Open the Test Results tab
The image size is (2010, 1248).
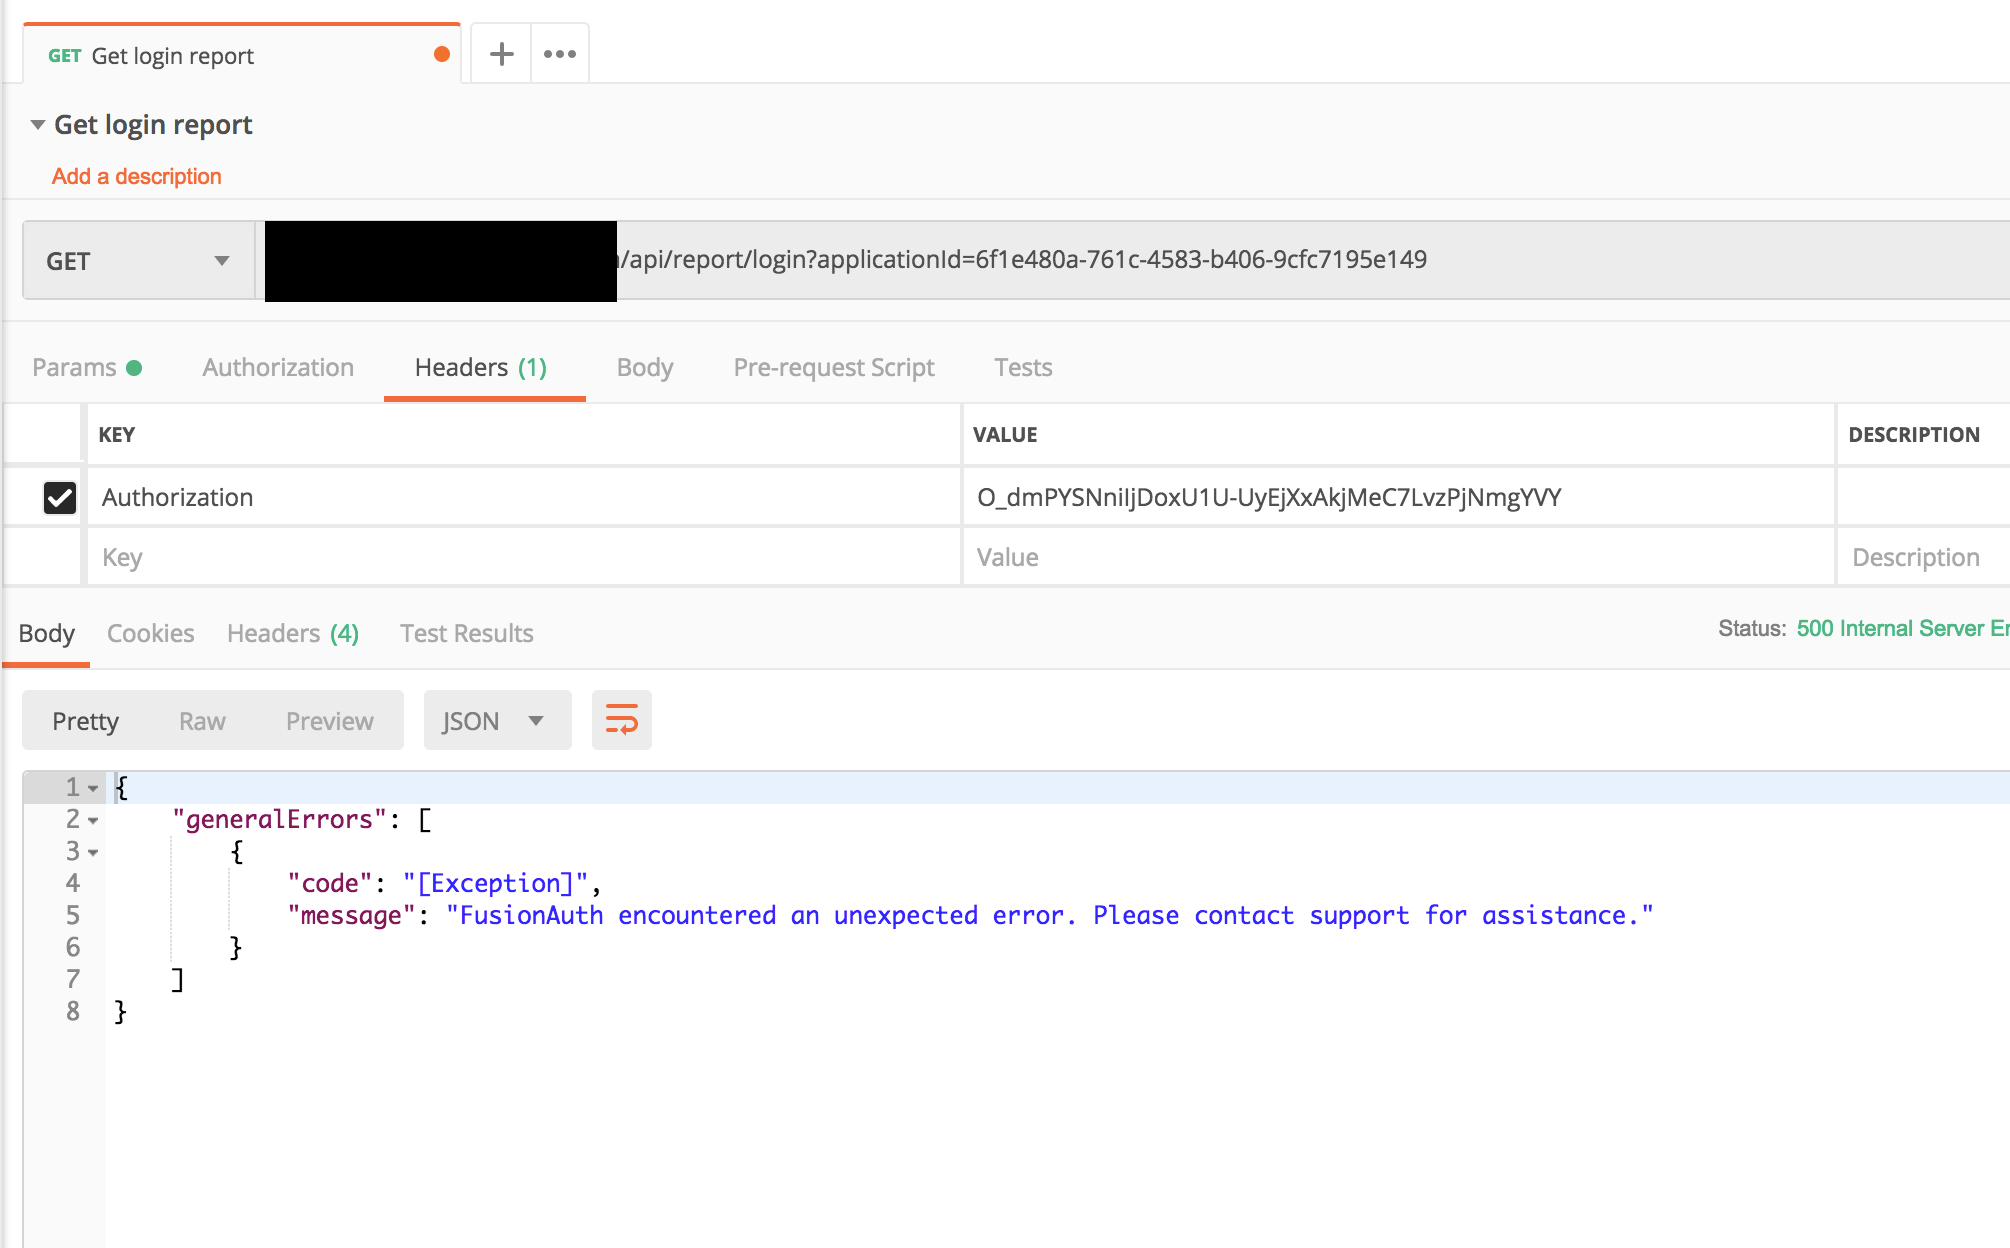point(466,633)
